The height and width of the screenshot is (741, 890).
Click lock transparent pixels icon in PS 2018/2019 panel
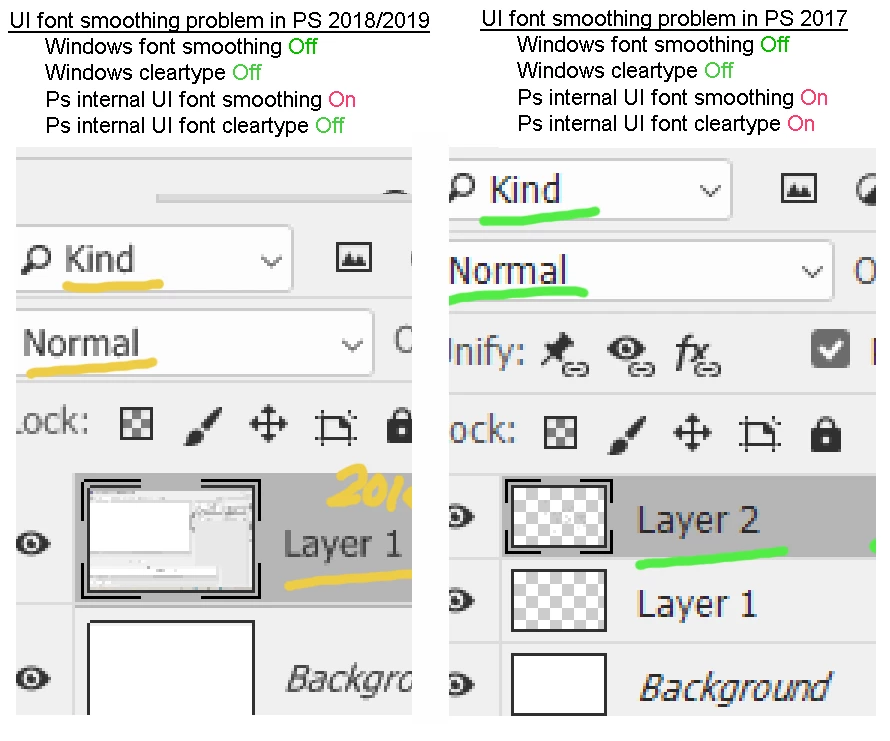pyautogui.click(x=136, y=424)
